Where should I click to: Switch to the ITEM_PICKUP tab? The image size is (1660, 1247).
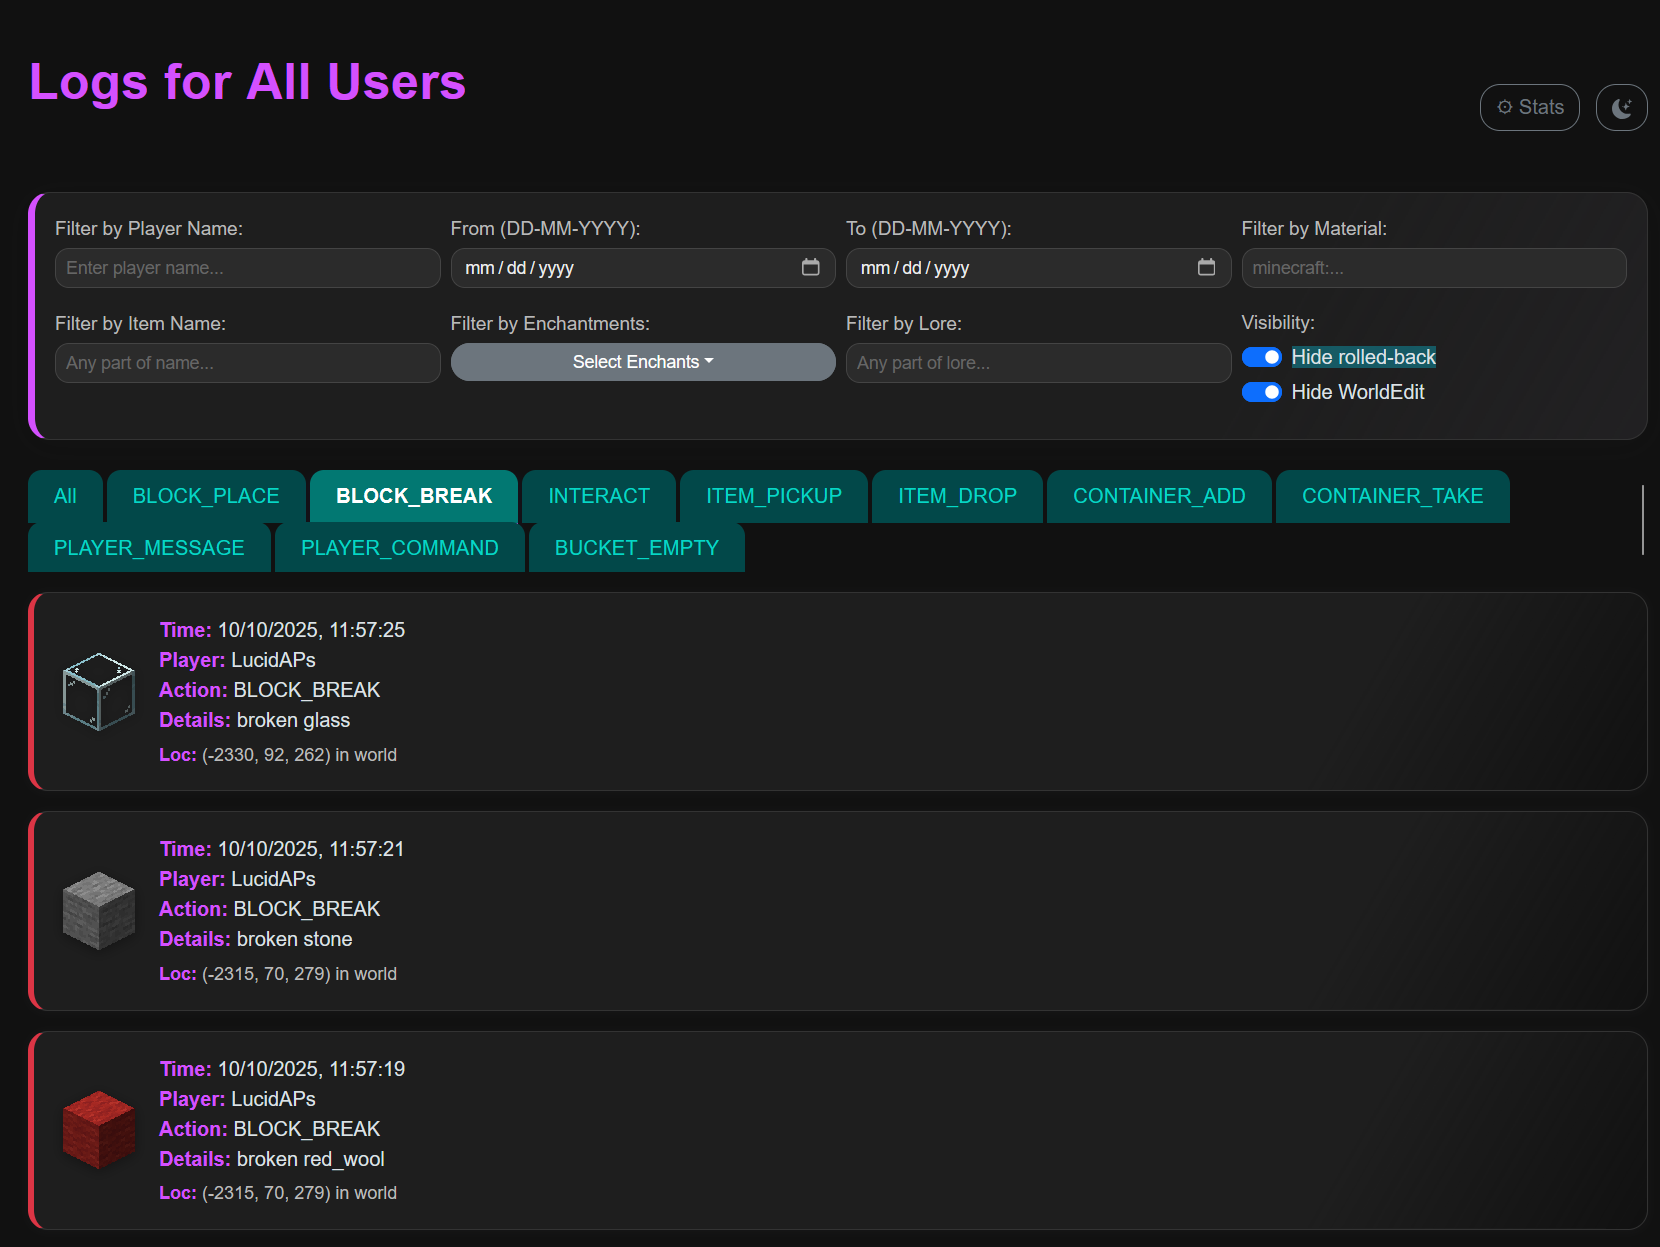pos(773,497)
